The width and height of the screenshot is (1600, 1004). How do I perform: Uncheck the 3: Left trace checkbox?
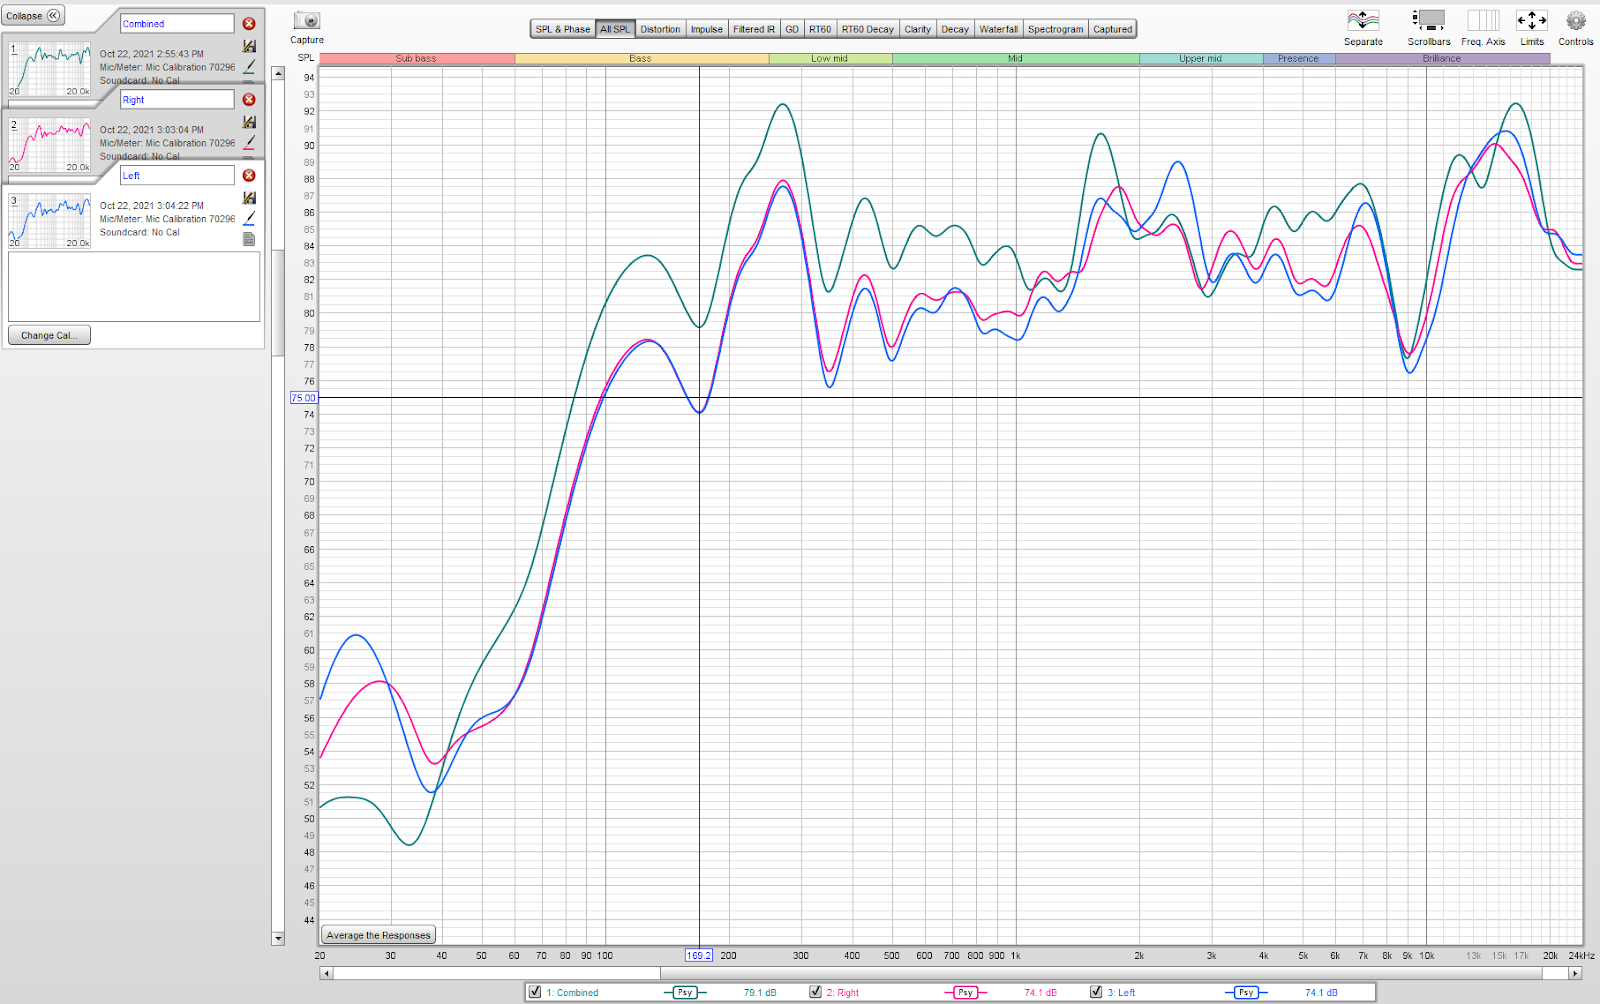1096,992
